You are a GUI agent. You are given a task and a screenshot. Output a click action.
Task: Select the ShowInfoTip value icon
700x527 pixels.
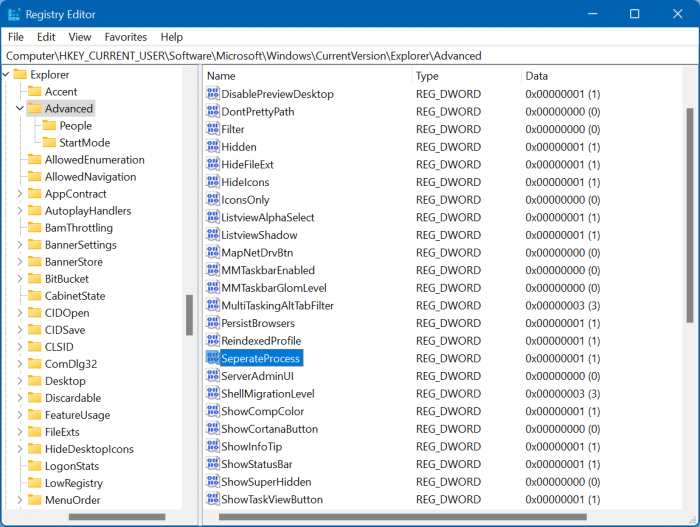[x=212, y=446]
